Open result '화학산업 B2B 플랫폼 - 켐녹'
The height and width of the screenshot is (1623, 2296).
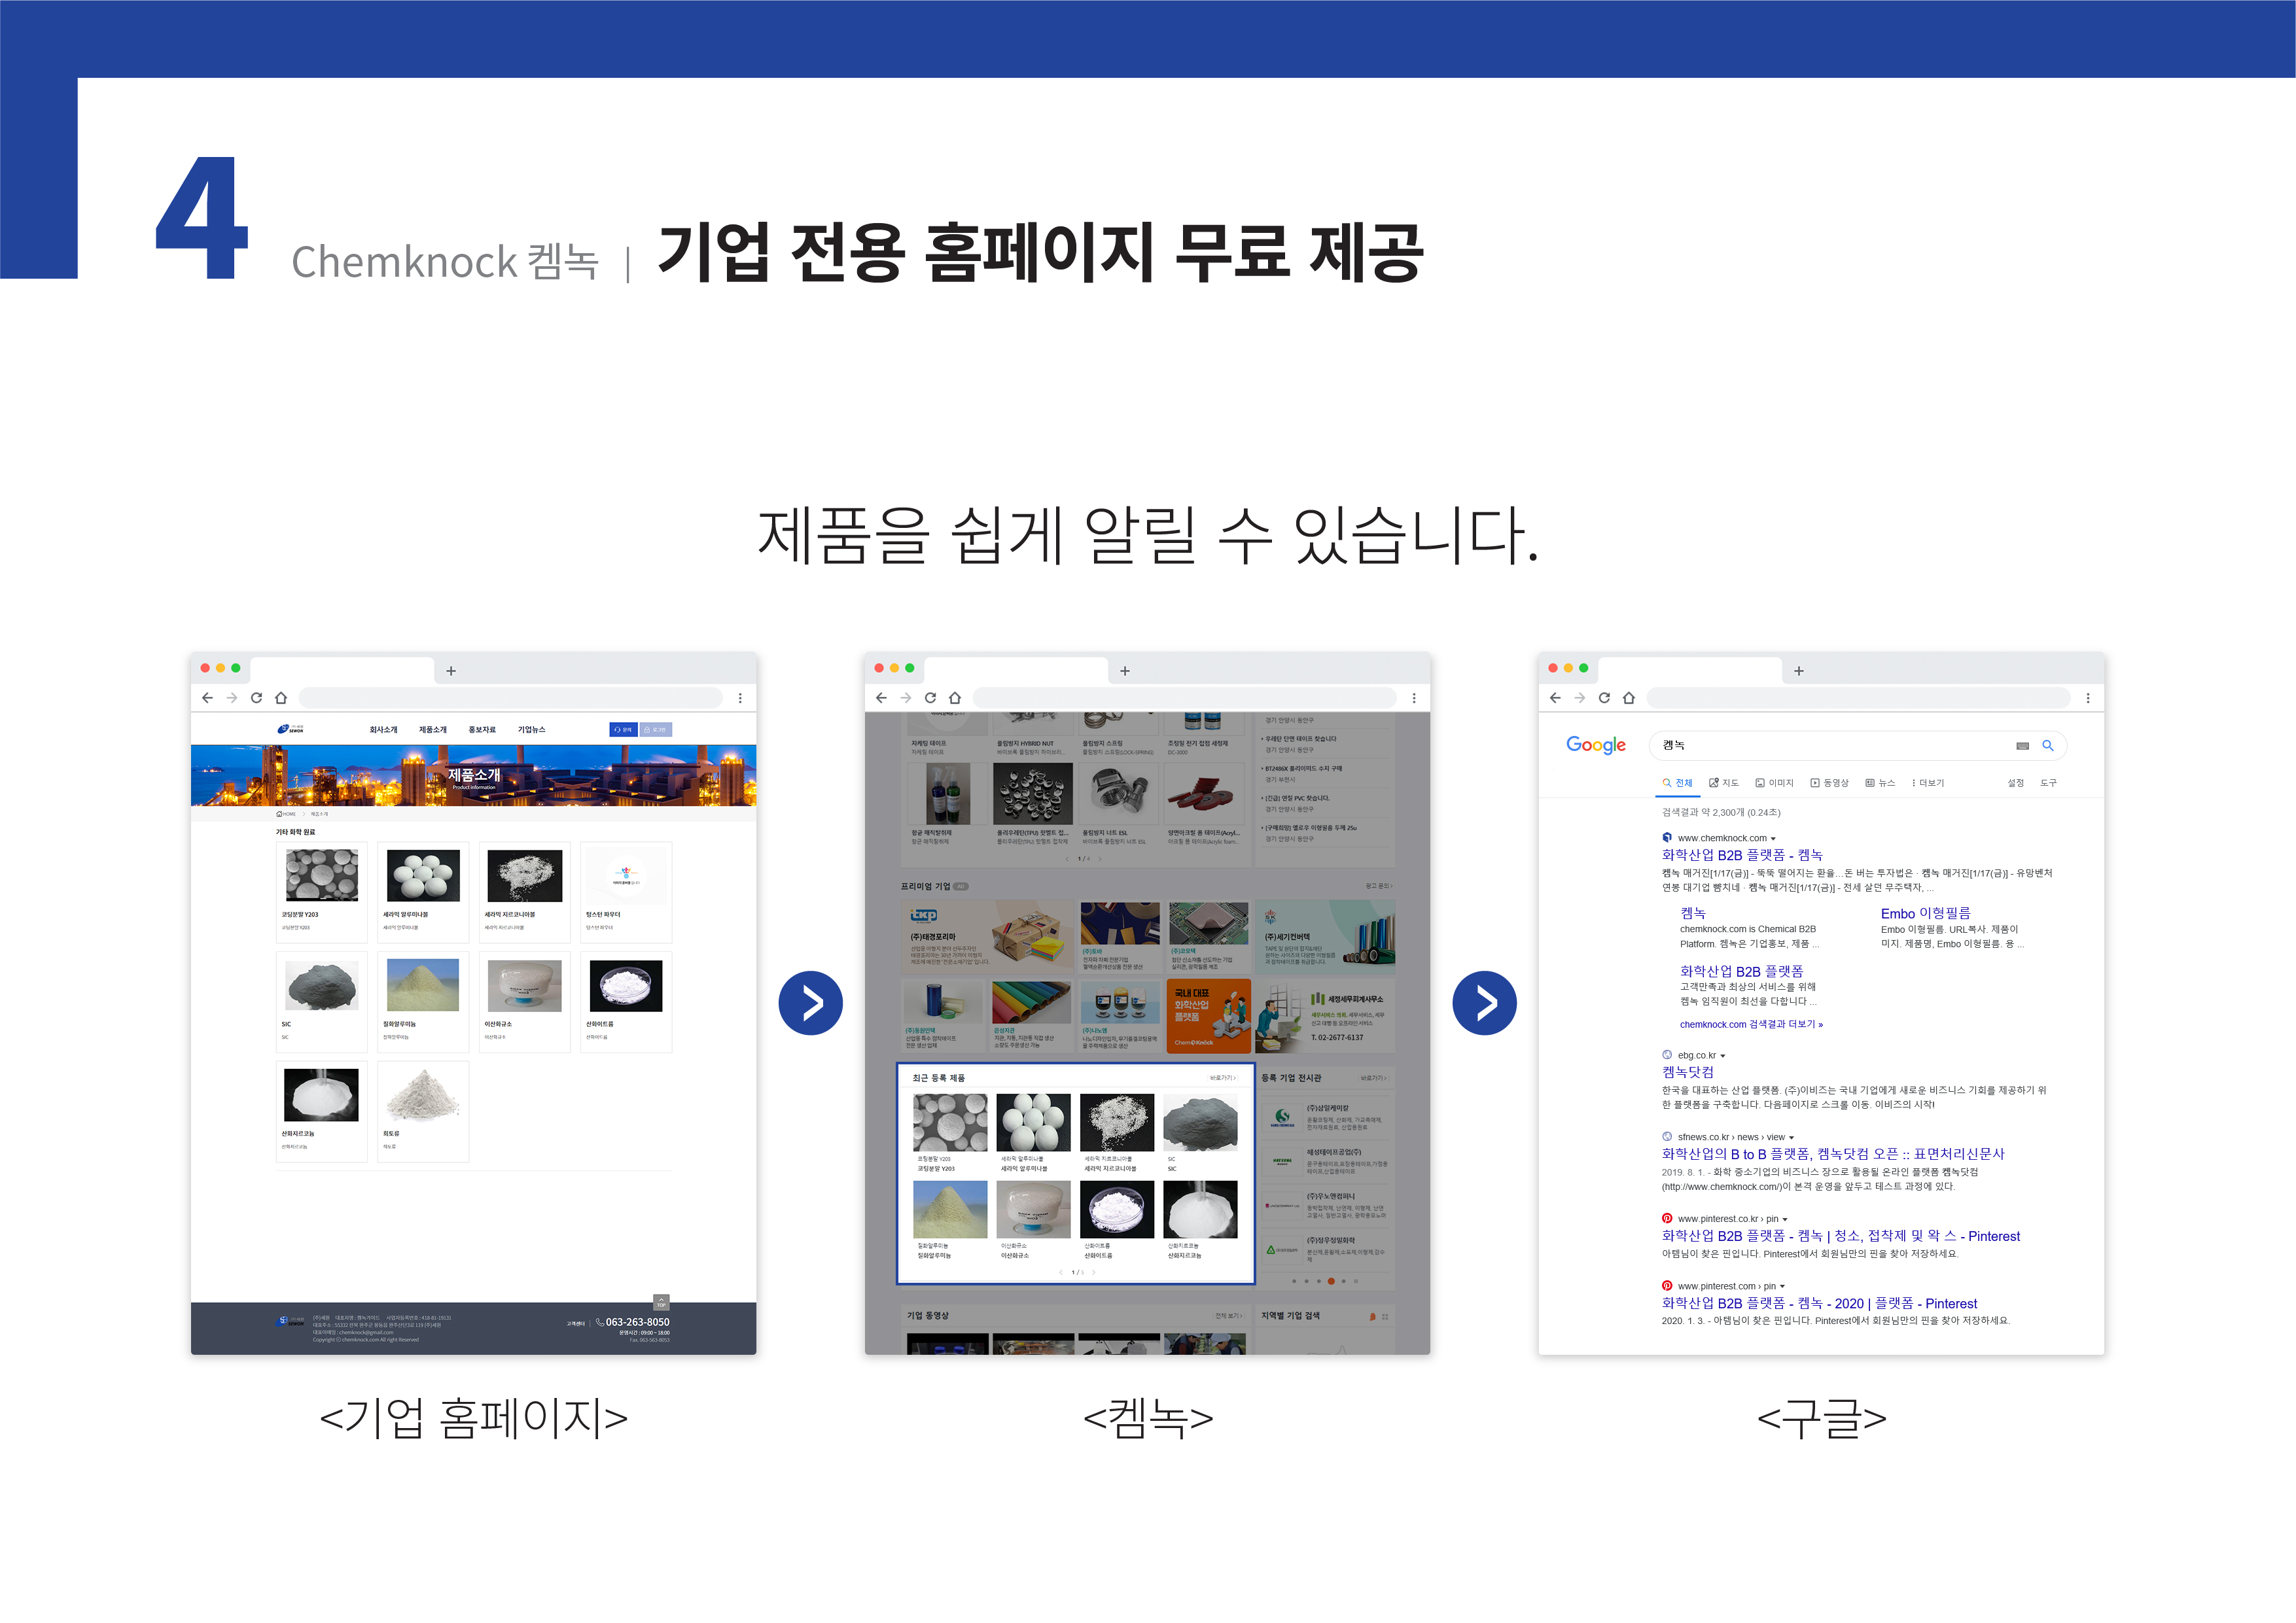click(1742, 855)
